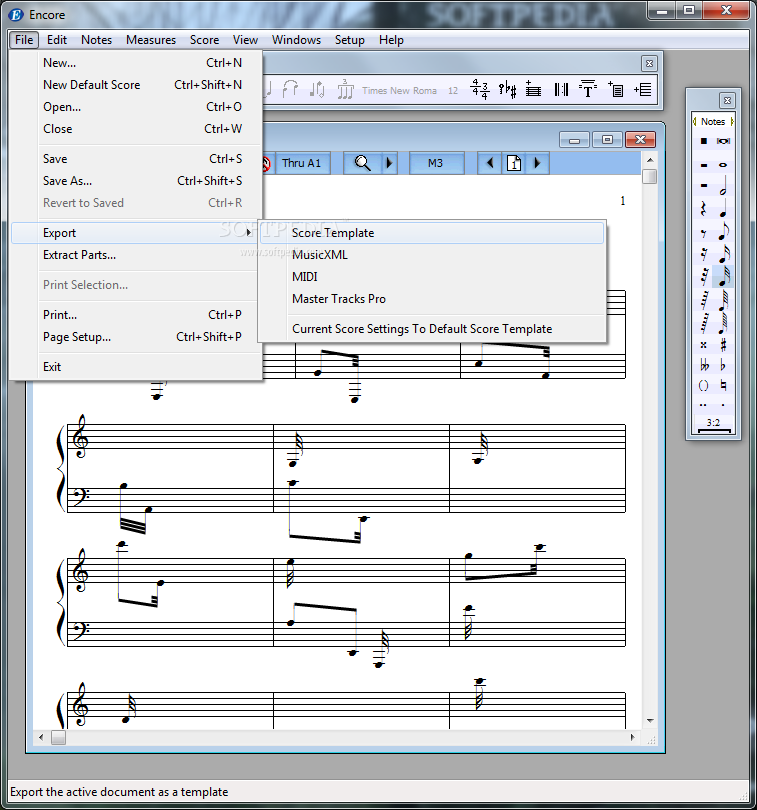Click the add page toolbar icon
The height and width of the screenshot is (810, 757).
pos(615,89)
